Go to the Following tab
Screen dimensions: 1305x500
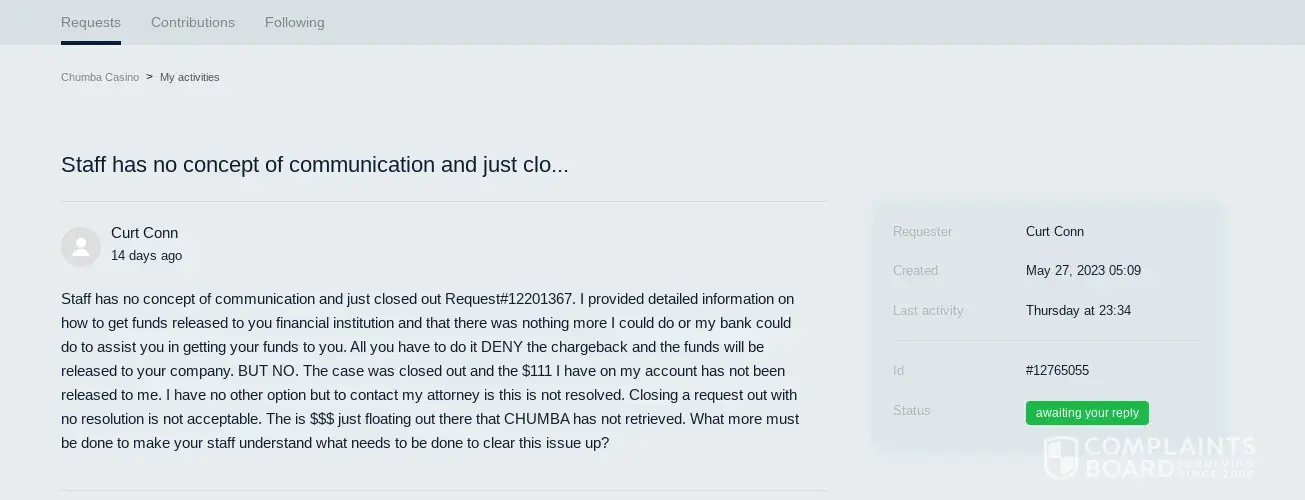295,22
